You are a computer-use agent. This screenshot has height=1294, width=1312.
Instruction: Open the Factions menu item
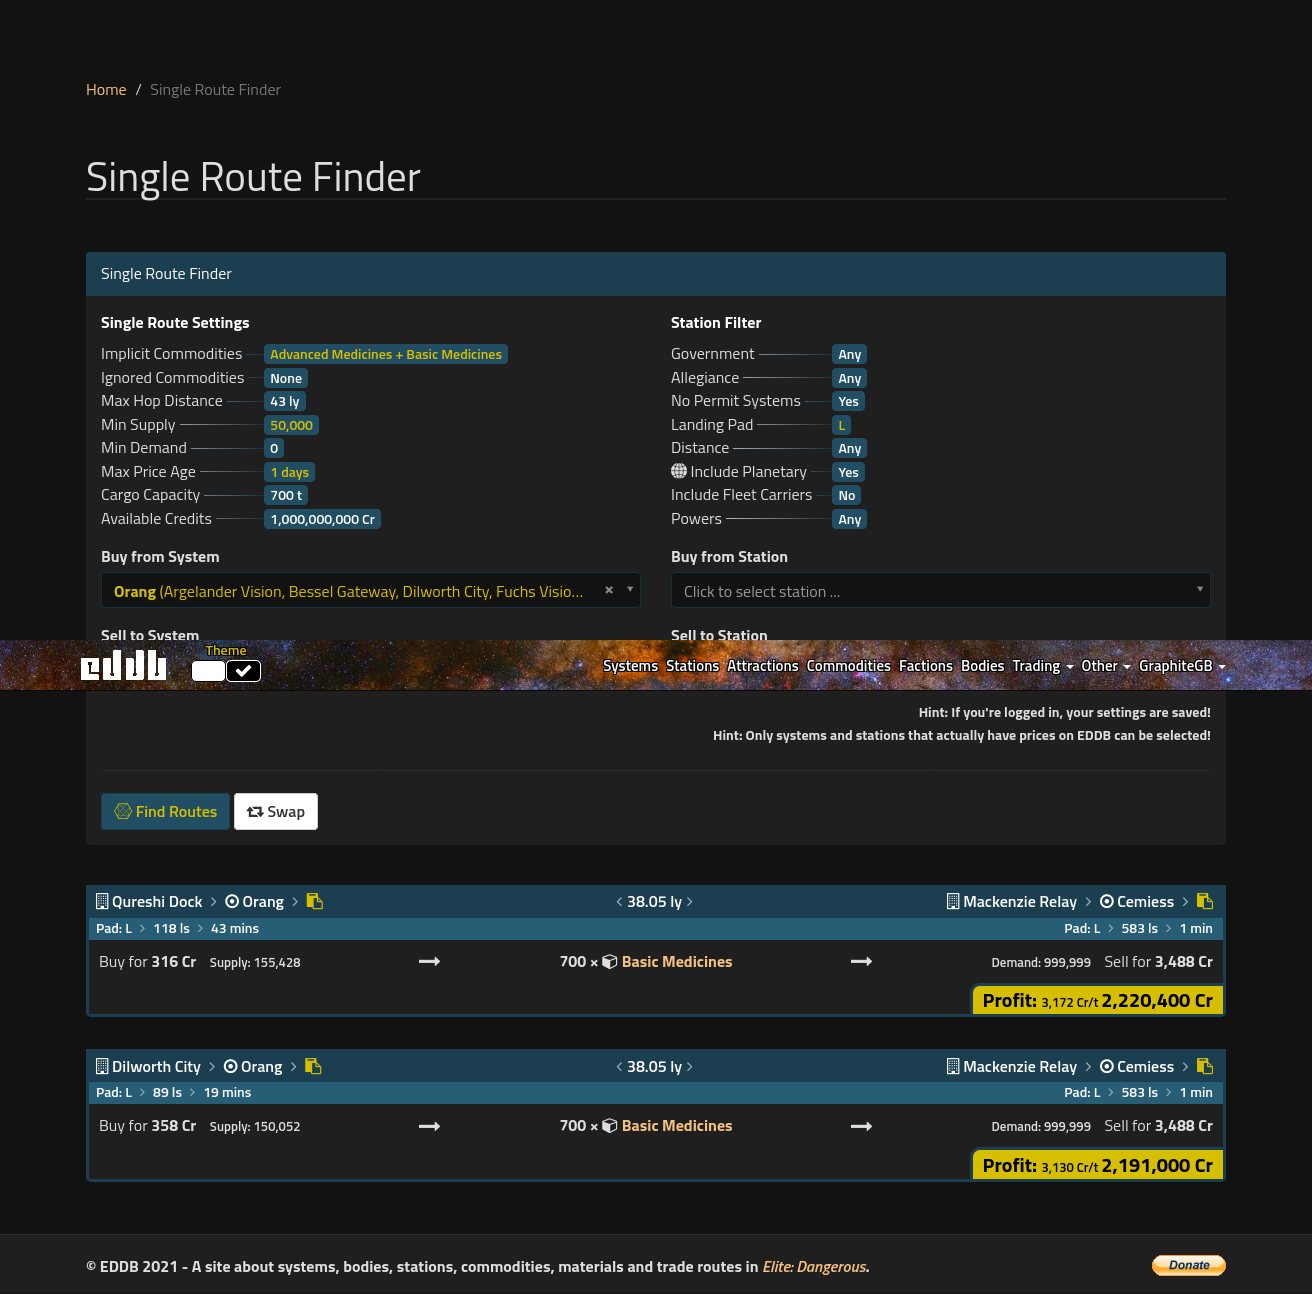coord(926,666)
